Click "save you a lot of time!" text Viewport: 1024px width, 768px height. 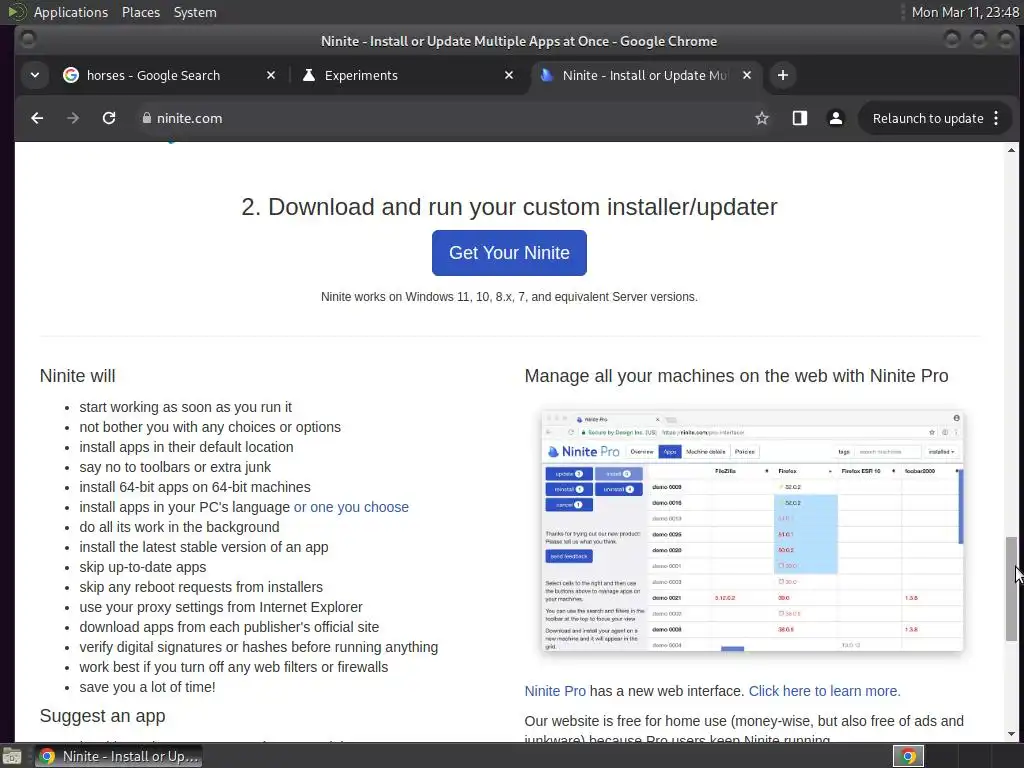point(147,687)
